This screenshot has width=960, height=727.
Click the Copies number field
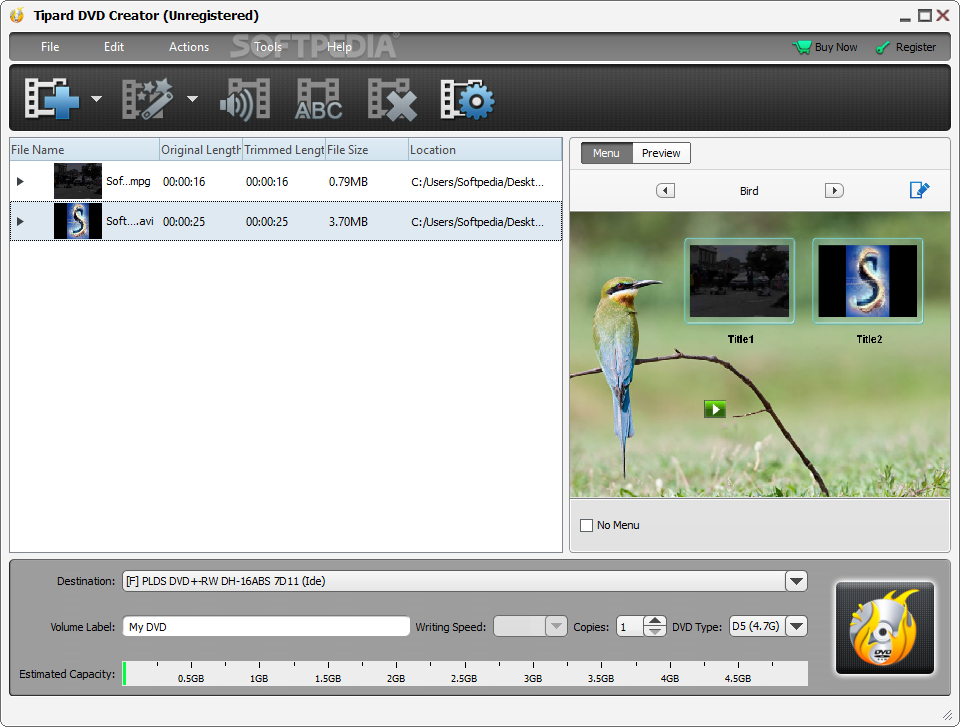(x=630, y=627)
